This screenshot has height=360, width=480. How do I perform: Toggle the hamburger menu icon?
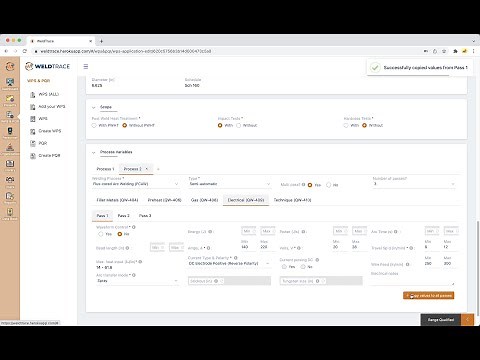pyautogui.click(x=86, y=67)
